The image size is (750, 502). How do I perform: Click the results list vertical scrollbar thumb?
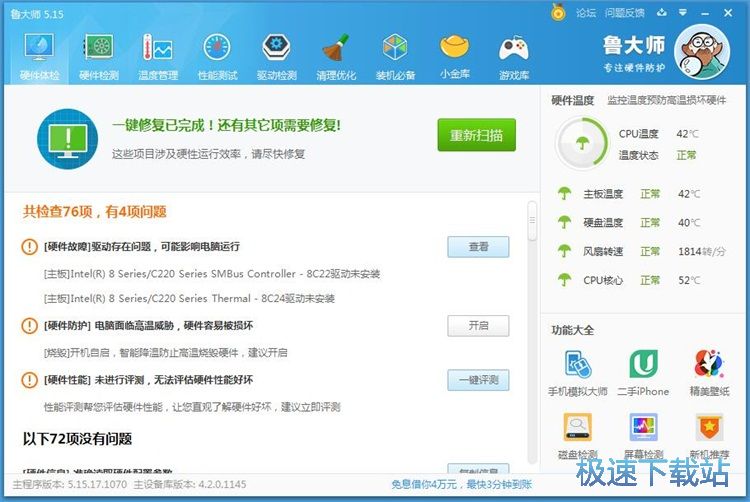532,220
